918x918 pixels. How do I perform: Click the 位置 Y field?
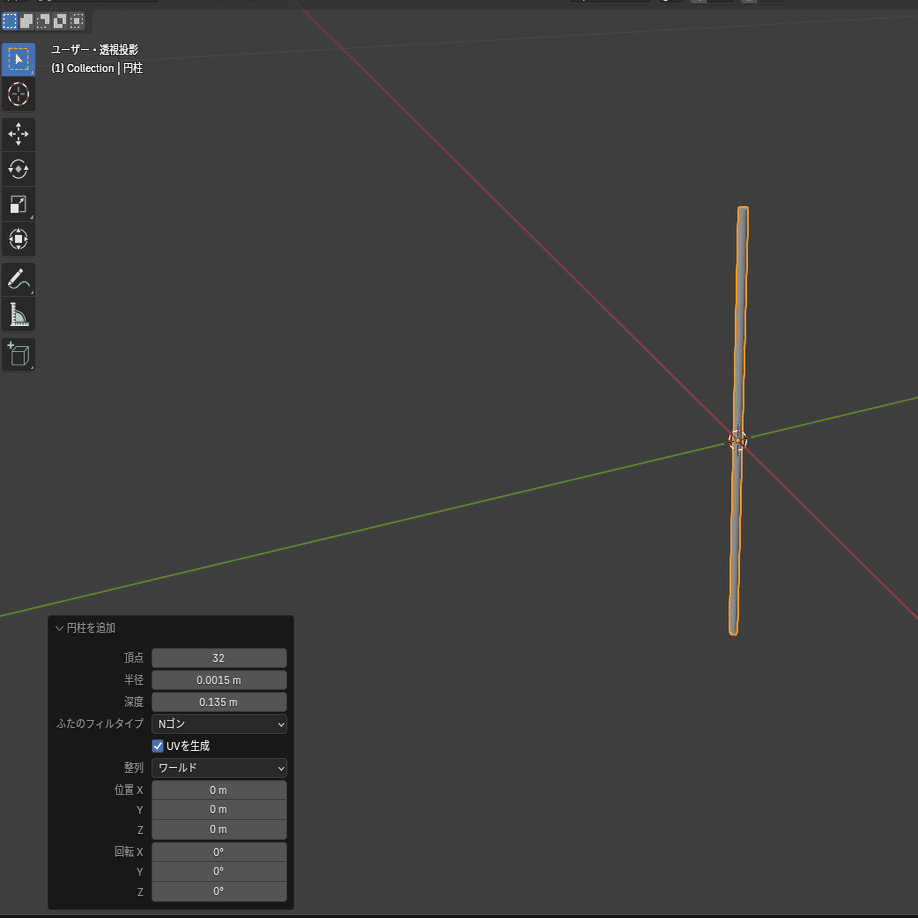(x=219, y=810)
